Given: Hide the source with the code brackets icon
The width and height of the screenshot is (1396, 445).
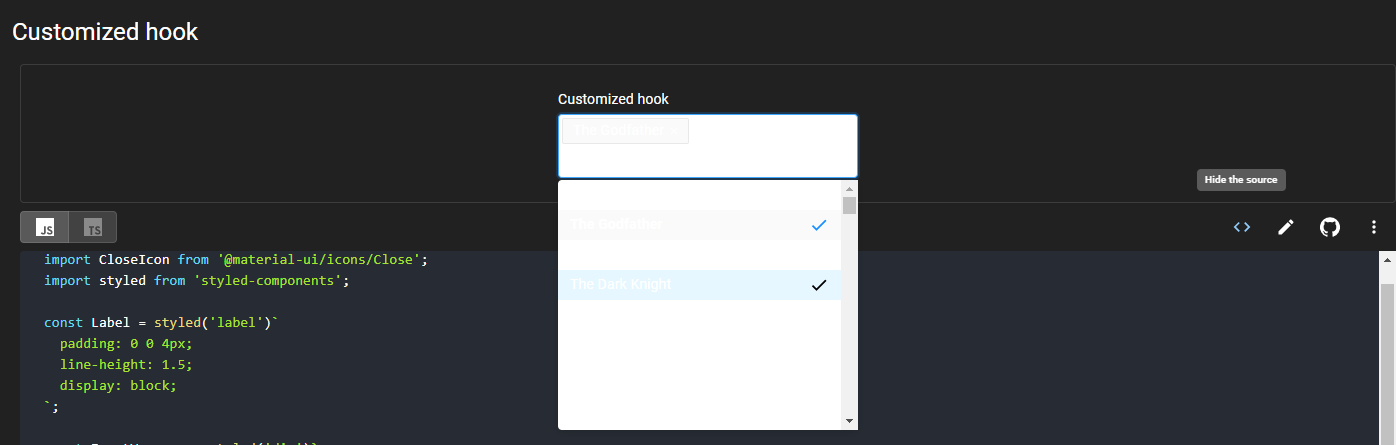Looking at the screenshot, I should point(1242,227).
